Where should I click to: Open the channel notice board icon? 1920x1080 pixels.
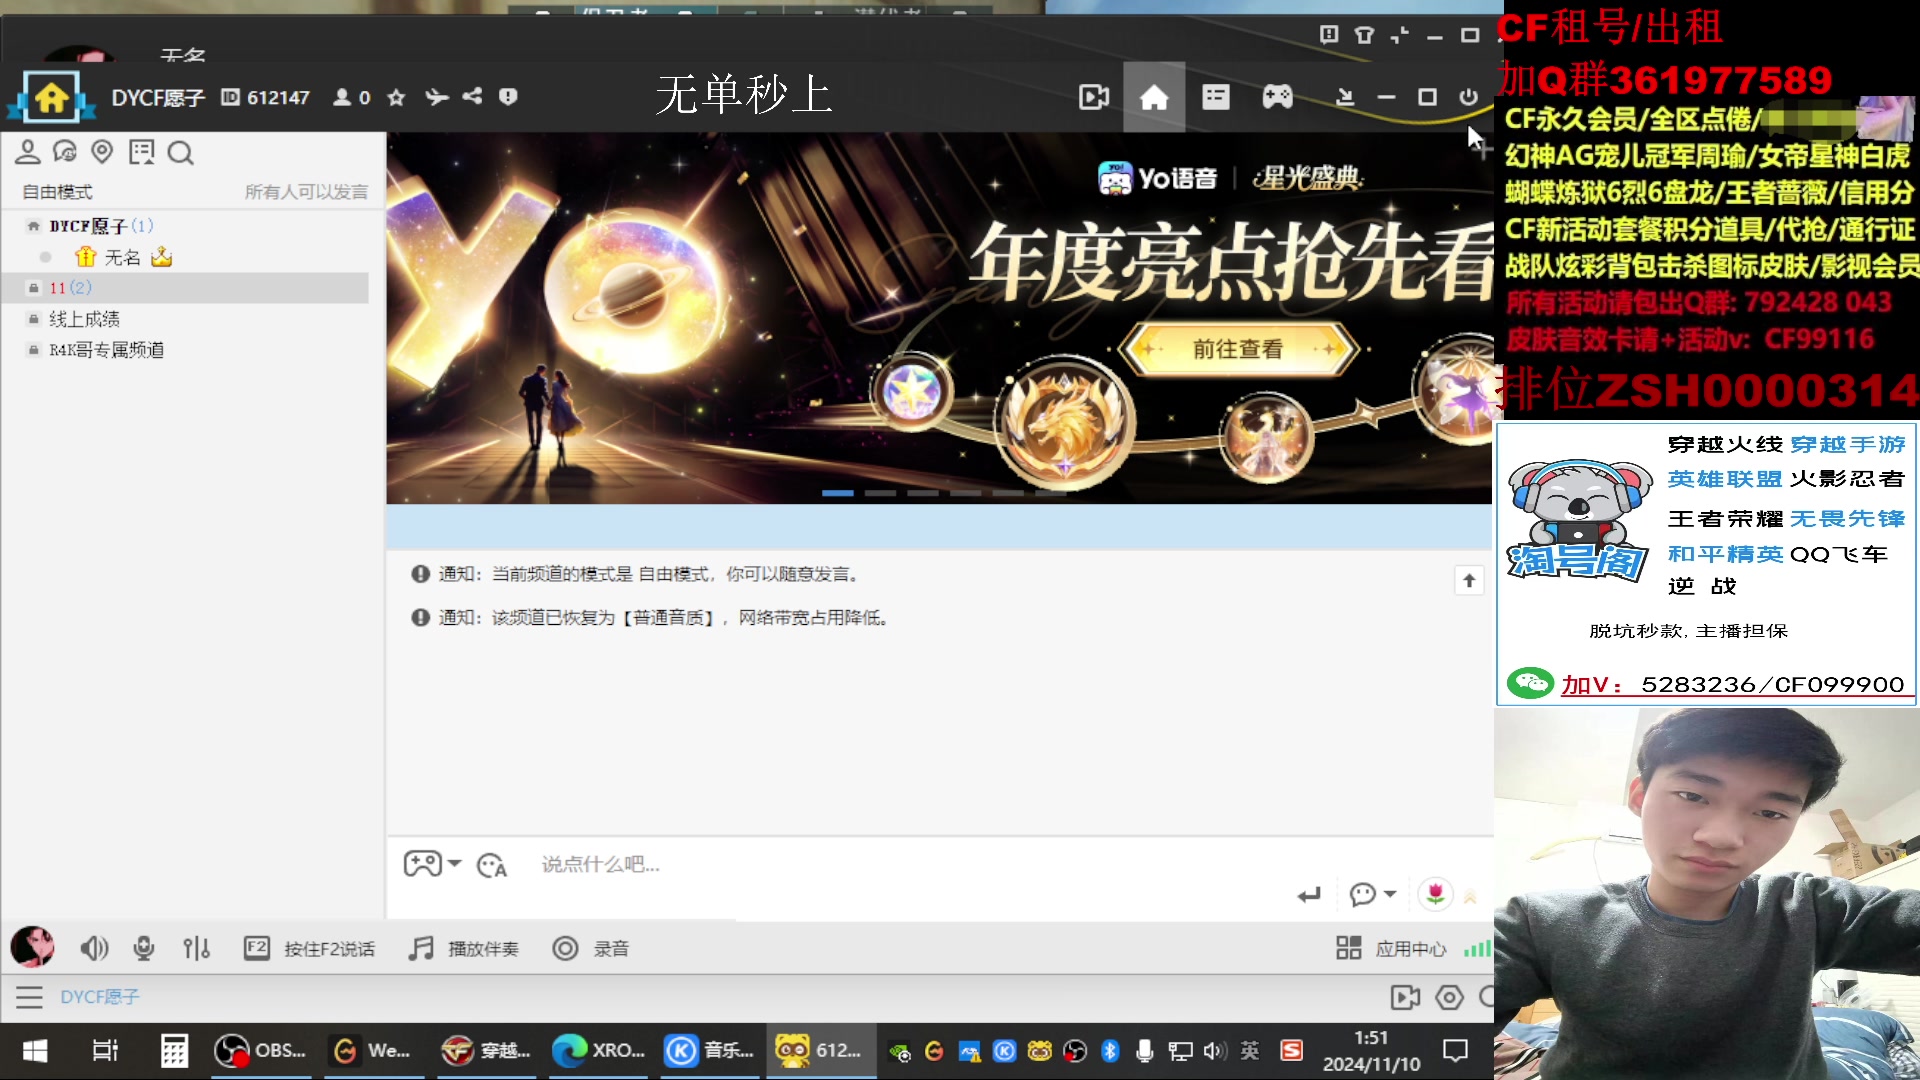(141, 152)
